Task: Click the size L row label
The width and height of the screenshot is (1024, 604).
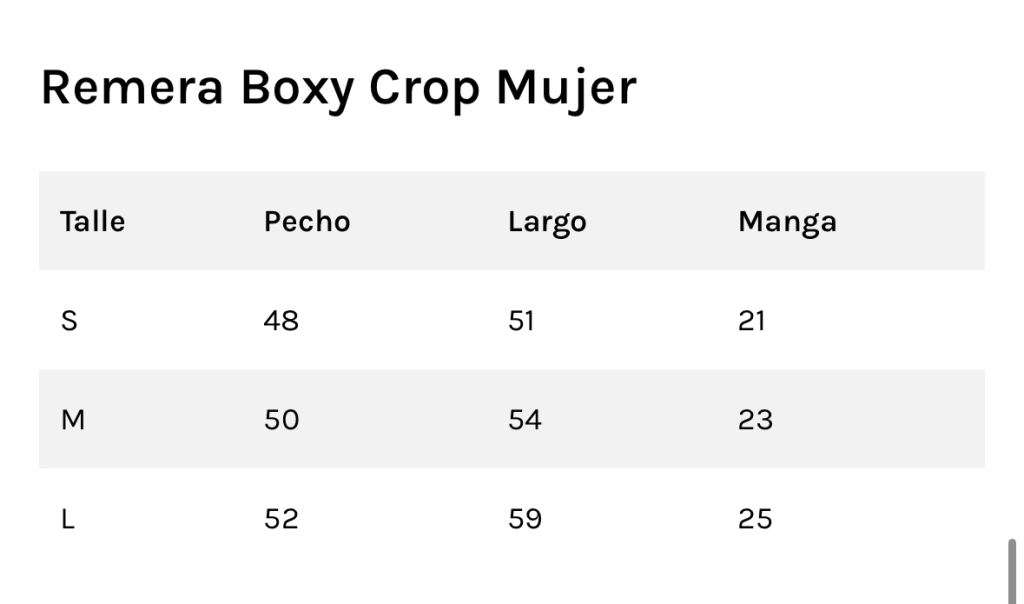Action: [x=68, y=519]
